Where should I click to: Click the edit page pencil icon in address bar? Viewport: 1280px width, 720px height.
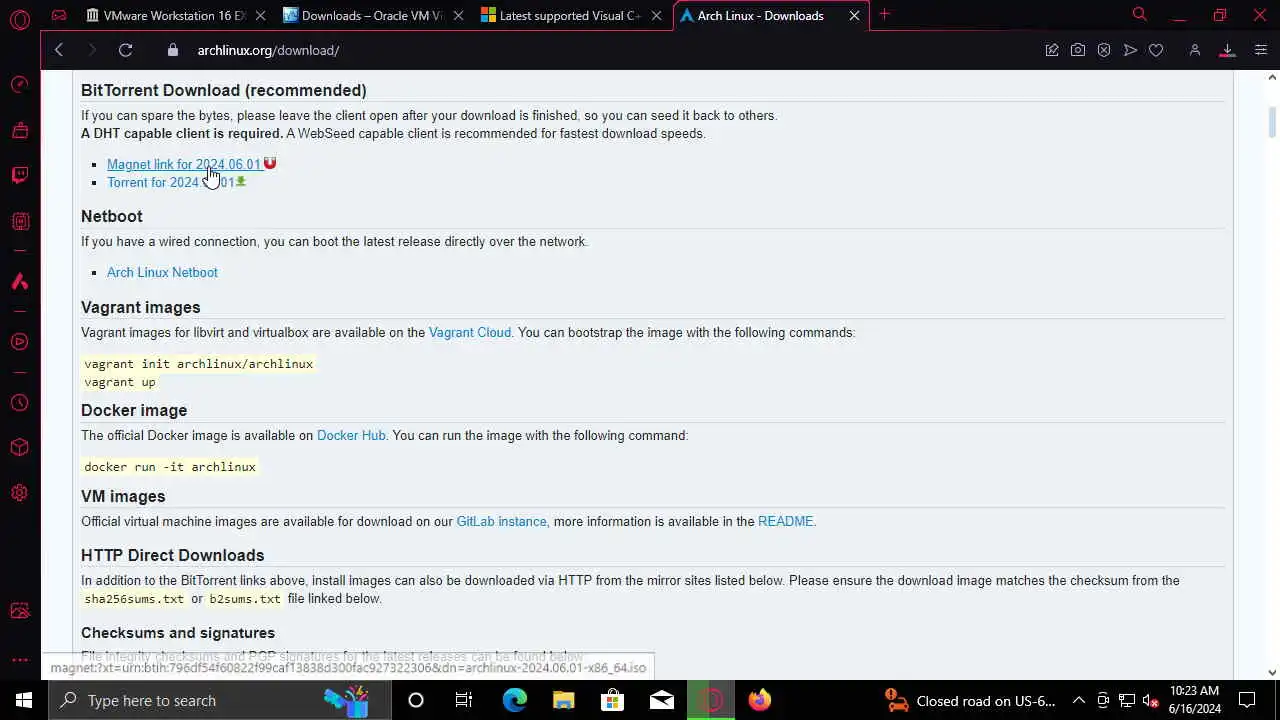1052,50
